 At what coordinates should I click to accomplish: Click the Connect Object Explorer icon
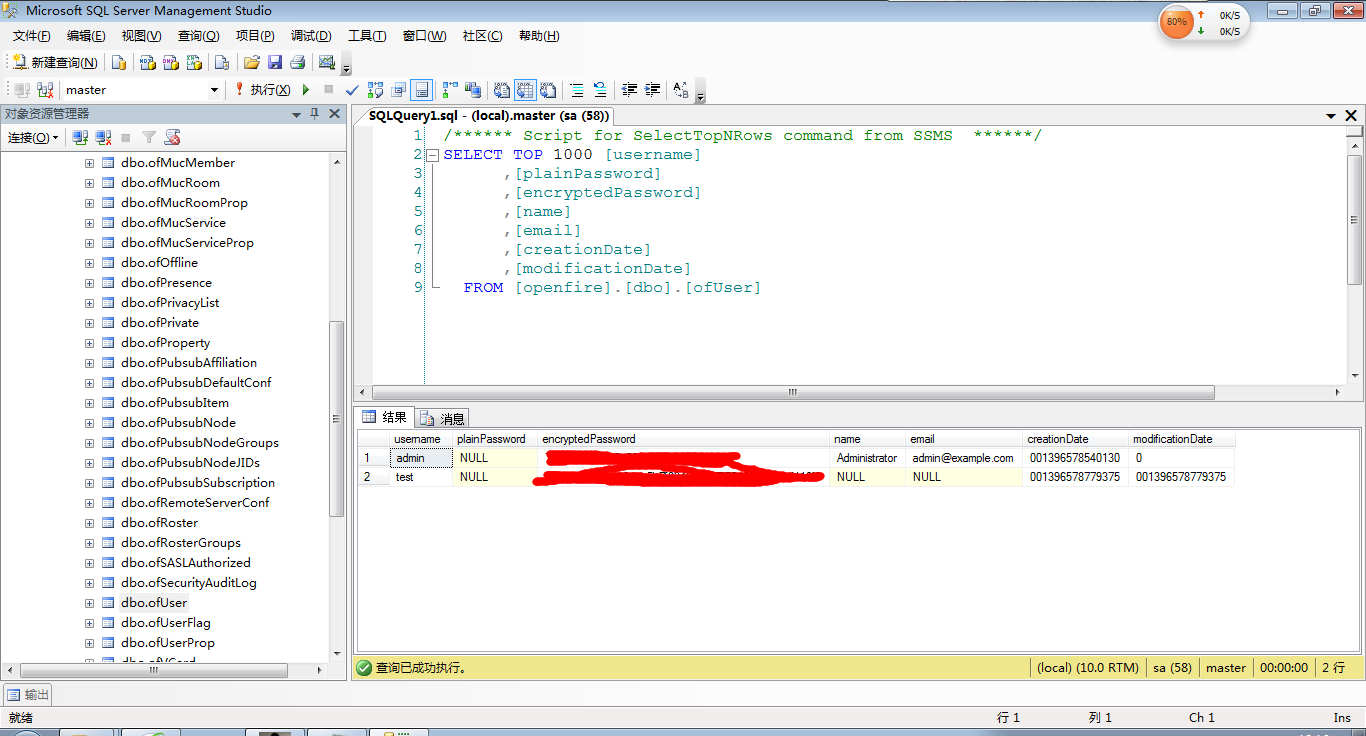coord(80,138)
